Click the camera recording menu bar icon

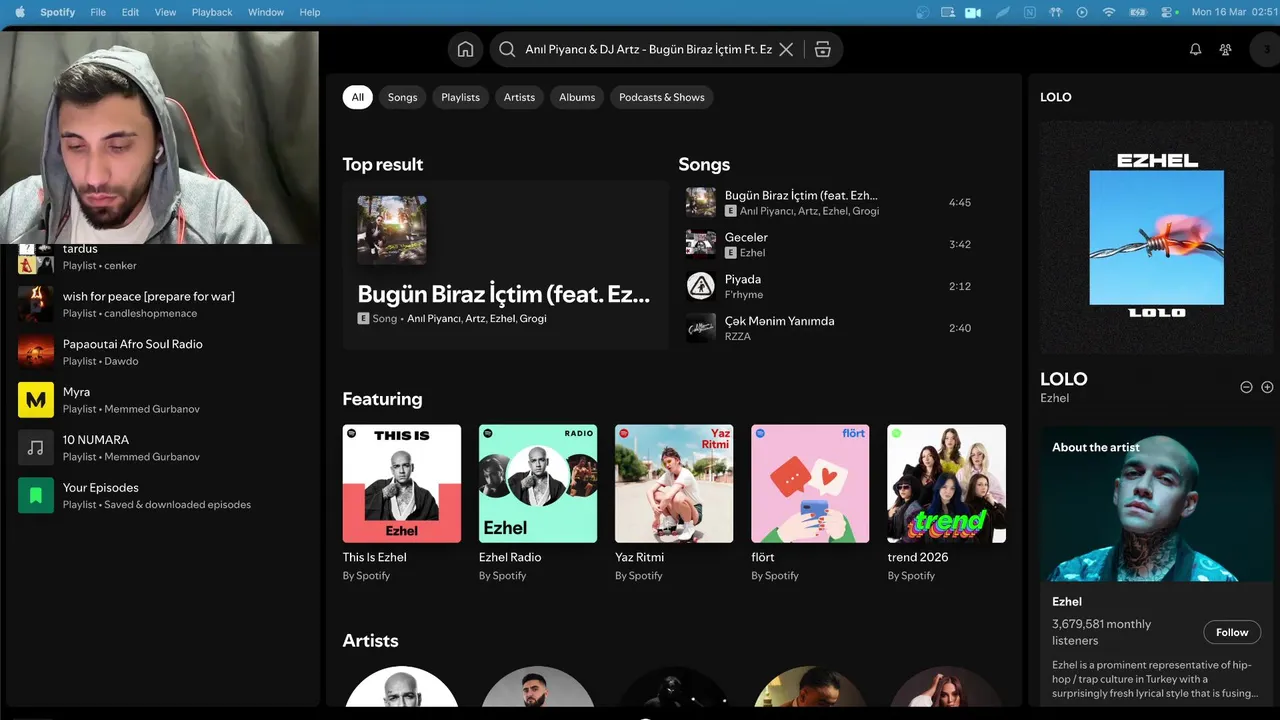[973, 12]
